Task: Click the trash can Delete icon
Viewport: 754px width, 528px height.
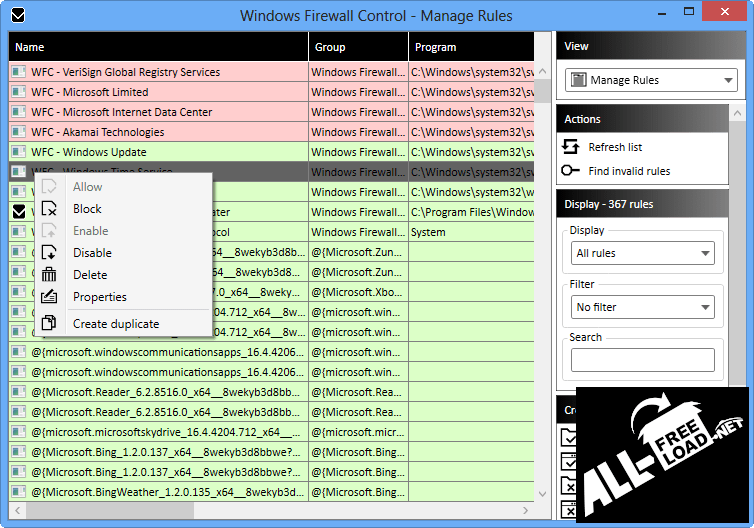Action: [49, 275]
